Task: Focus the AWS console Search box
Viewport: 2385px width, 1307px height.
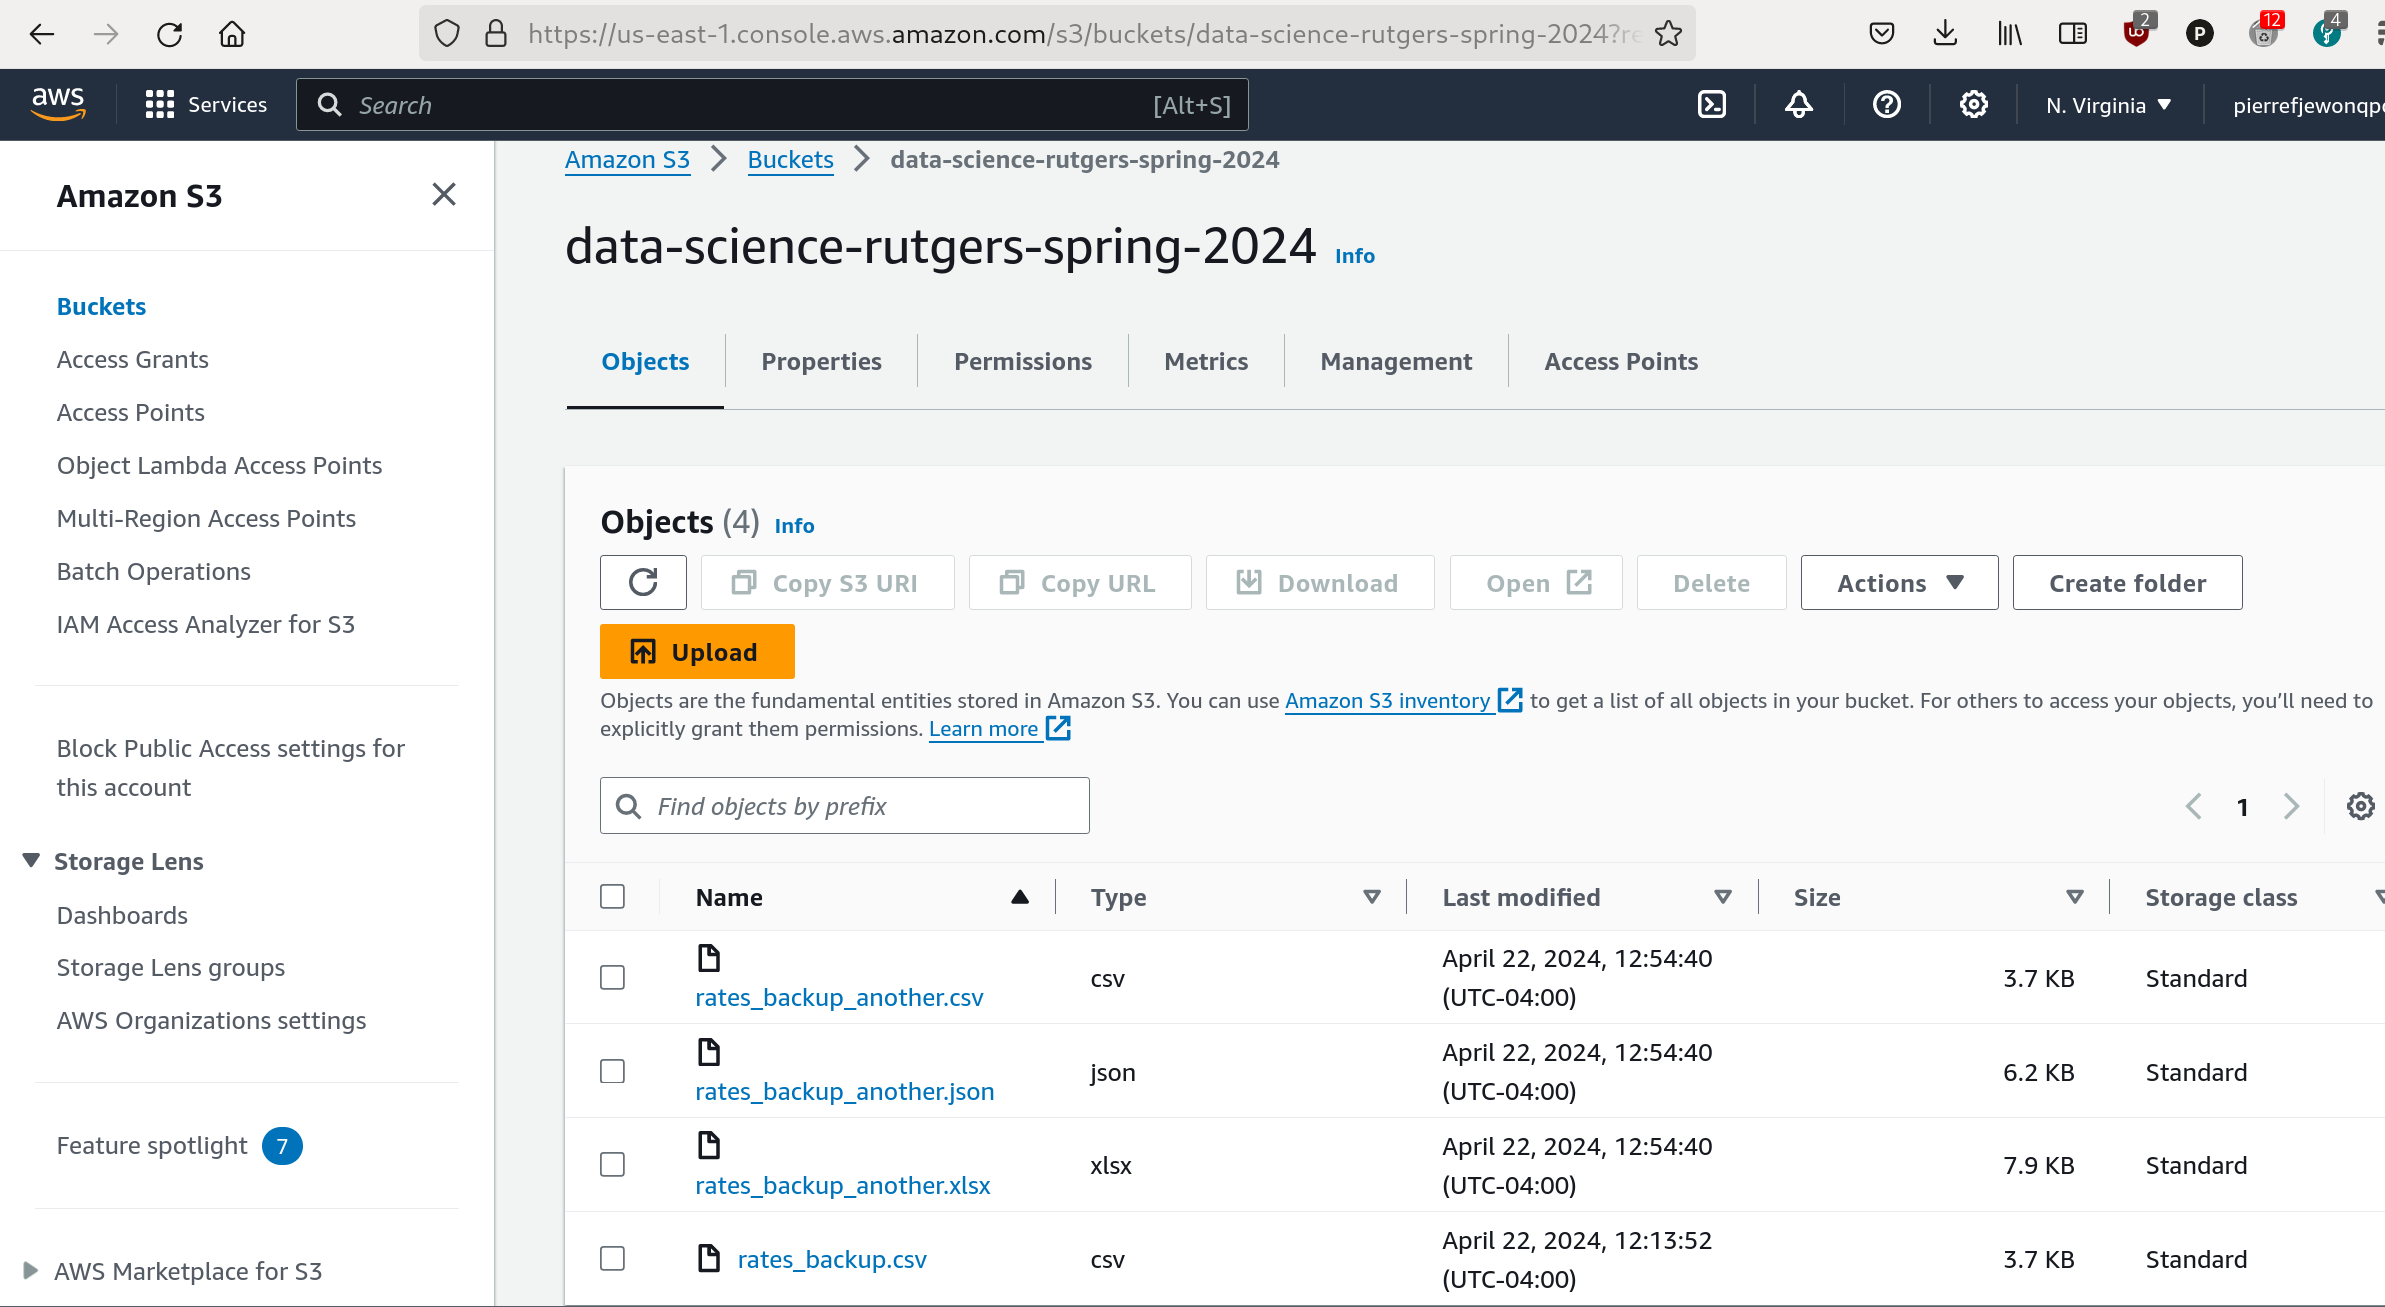Action: point(772,104)
